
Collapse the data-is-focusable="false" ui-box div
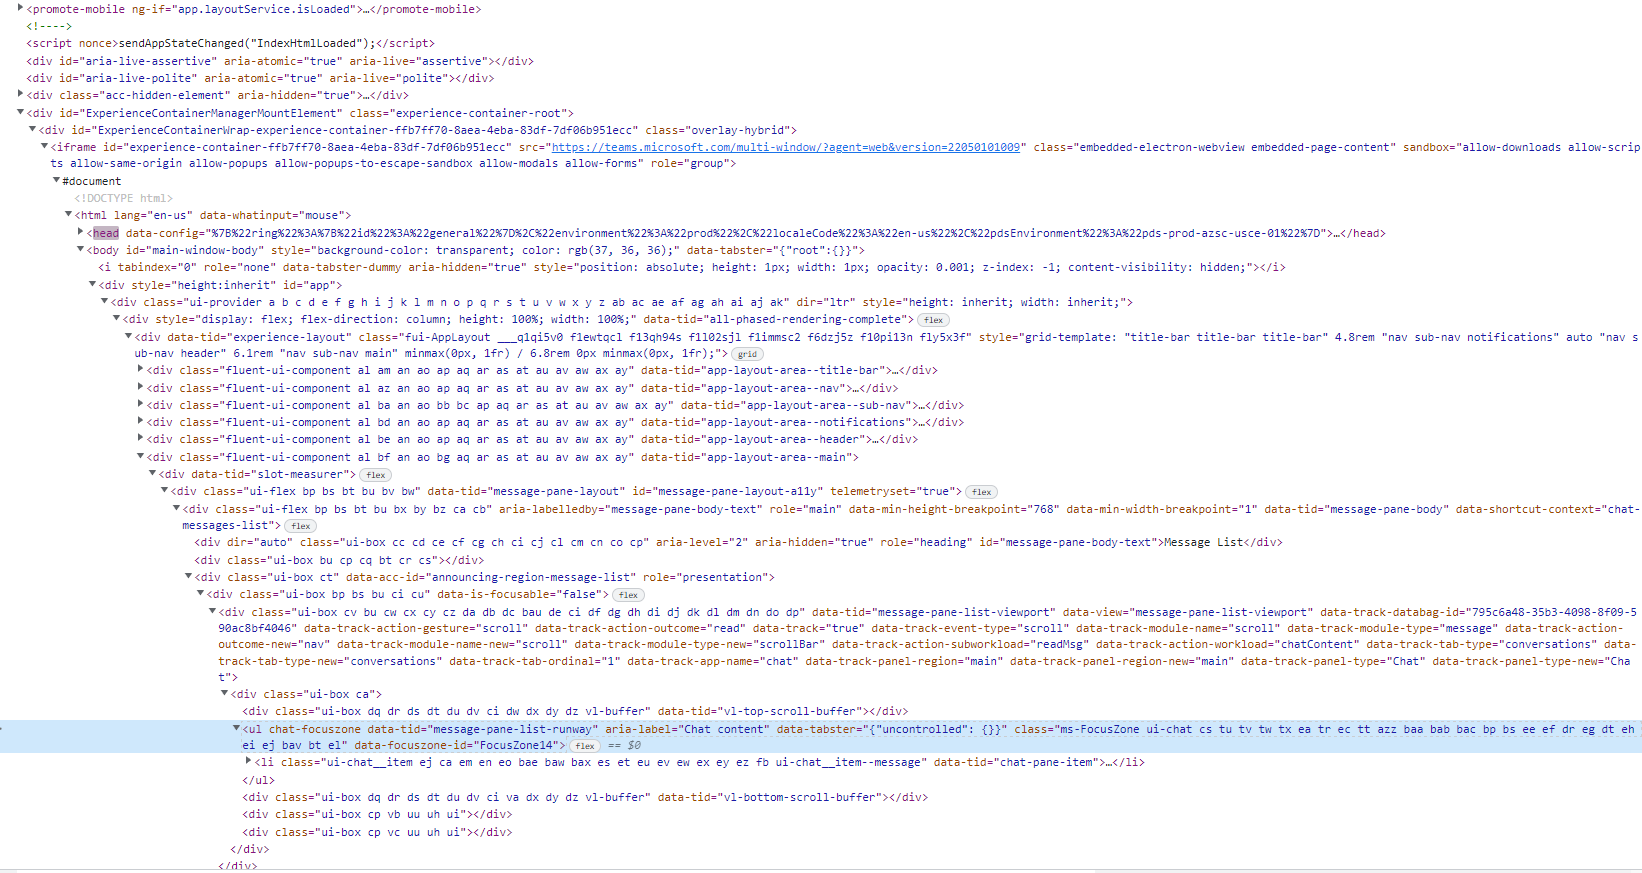click(201, 593)
